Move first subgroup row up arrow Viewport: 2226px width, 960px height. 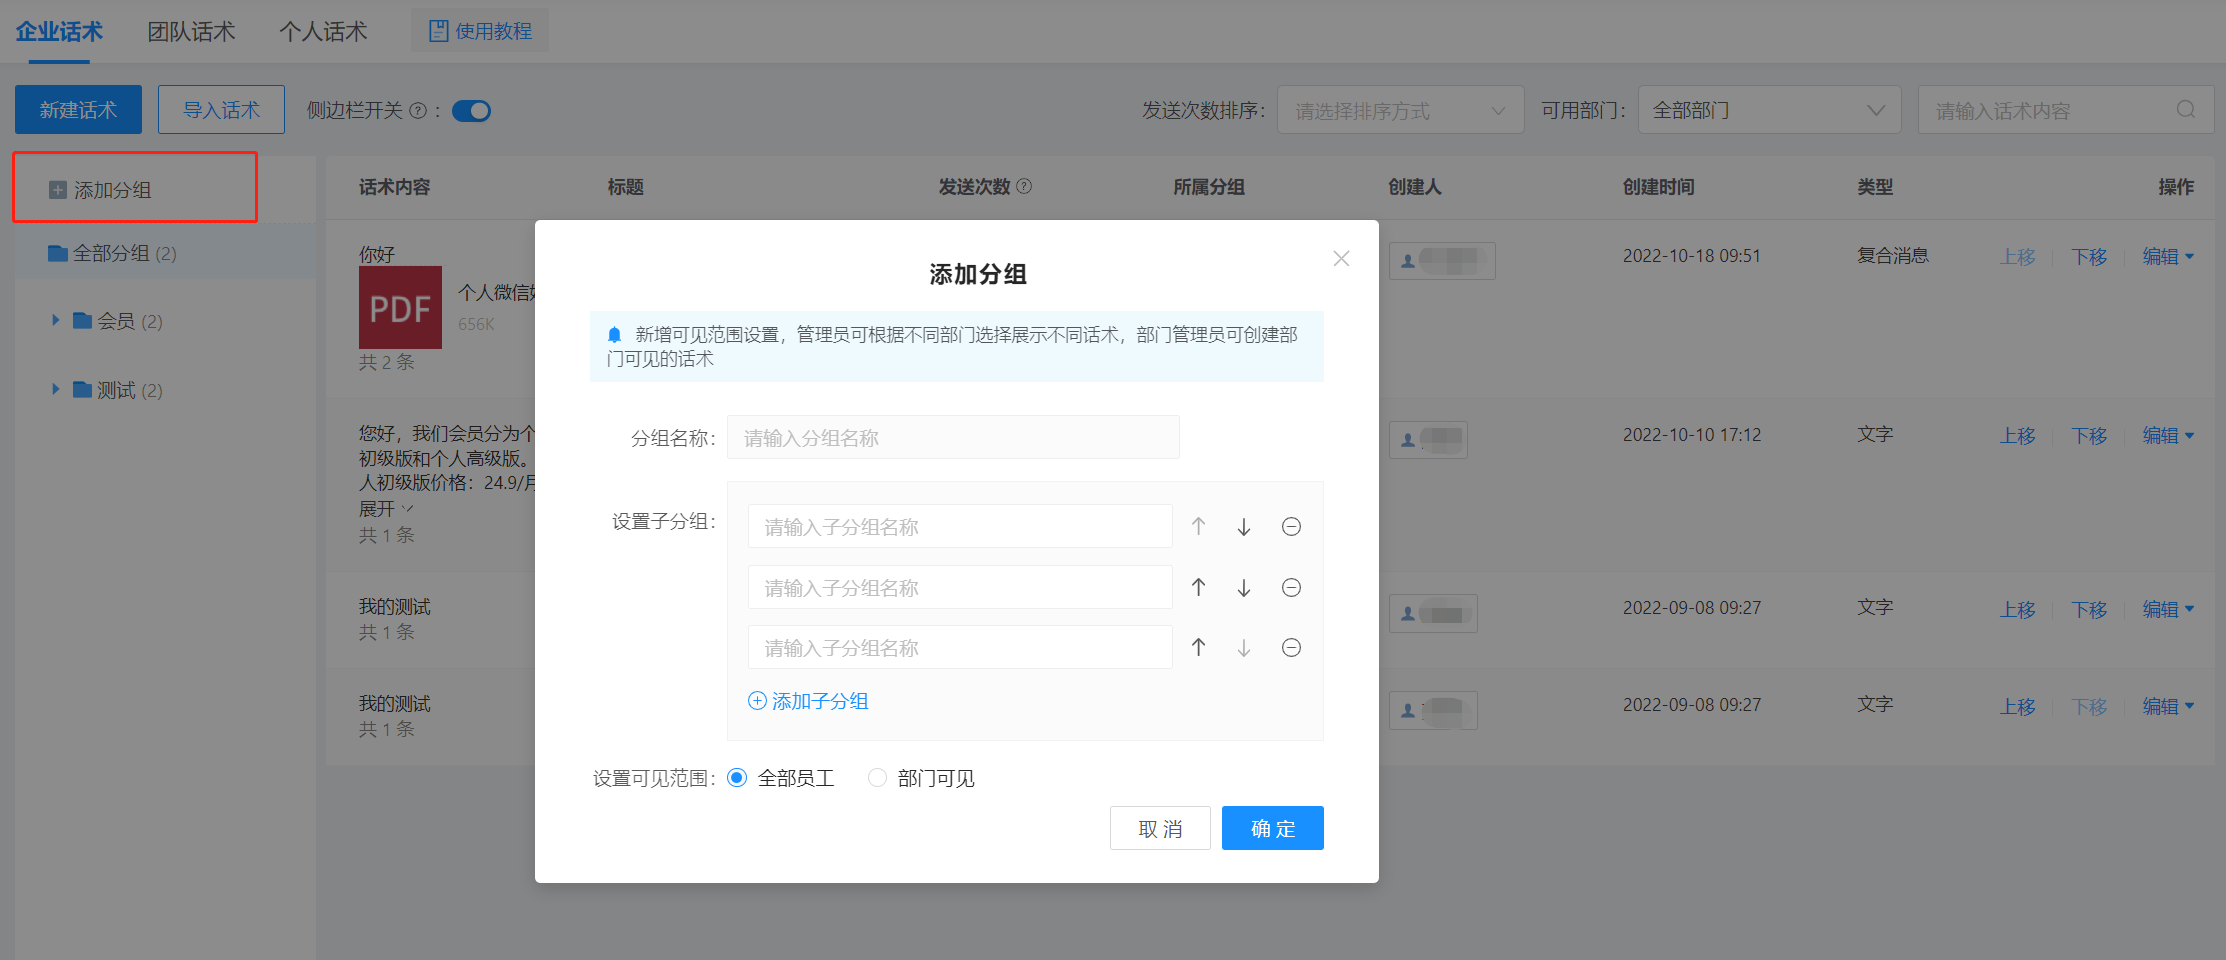[1198, 526]
